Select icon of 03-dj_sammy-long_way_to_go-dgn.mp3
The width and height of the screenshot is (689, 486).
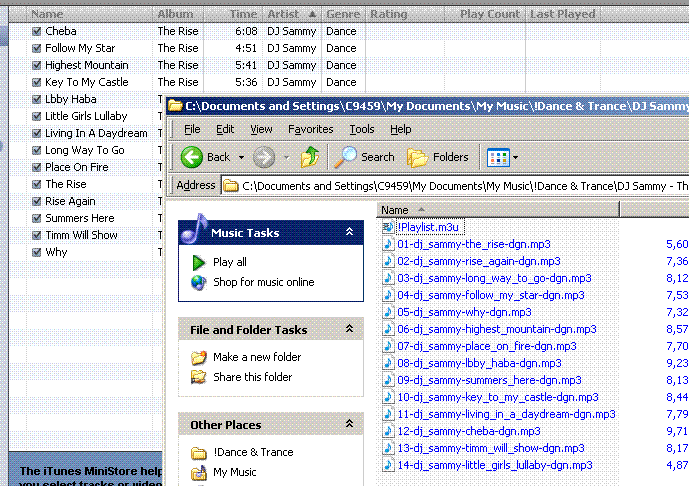click(388, 279)
